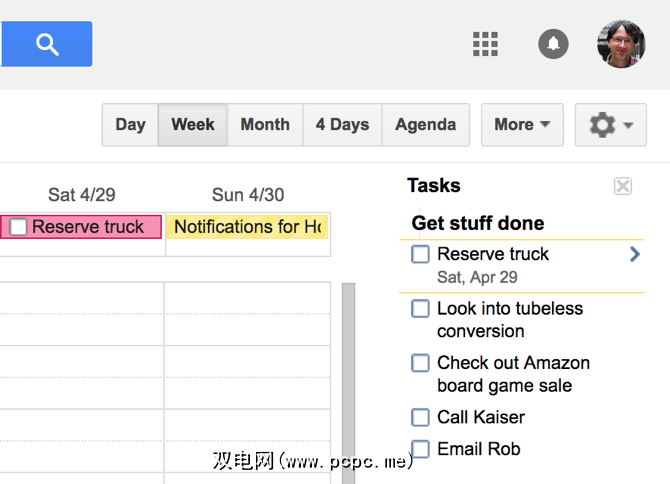Viewport: 670px width, 484px height.
Task: Switch to Day view
Action: (130, 125)
